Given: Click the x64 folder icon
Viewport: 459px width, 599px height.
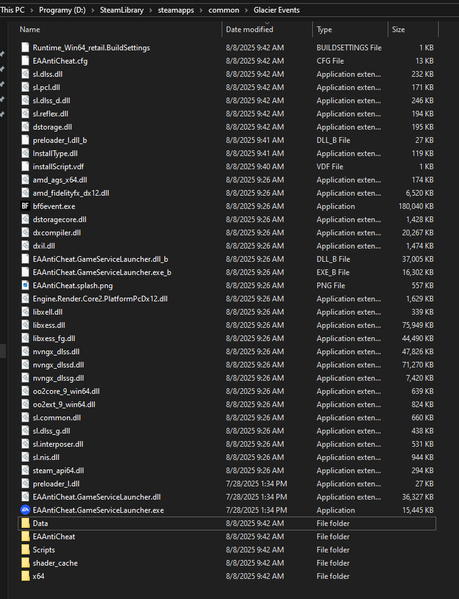Looking at the screenshot, I should [25, 576].
